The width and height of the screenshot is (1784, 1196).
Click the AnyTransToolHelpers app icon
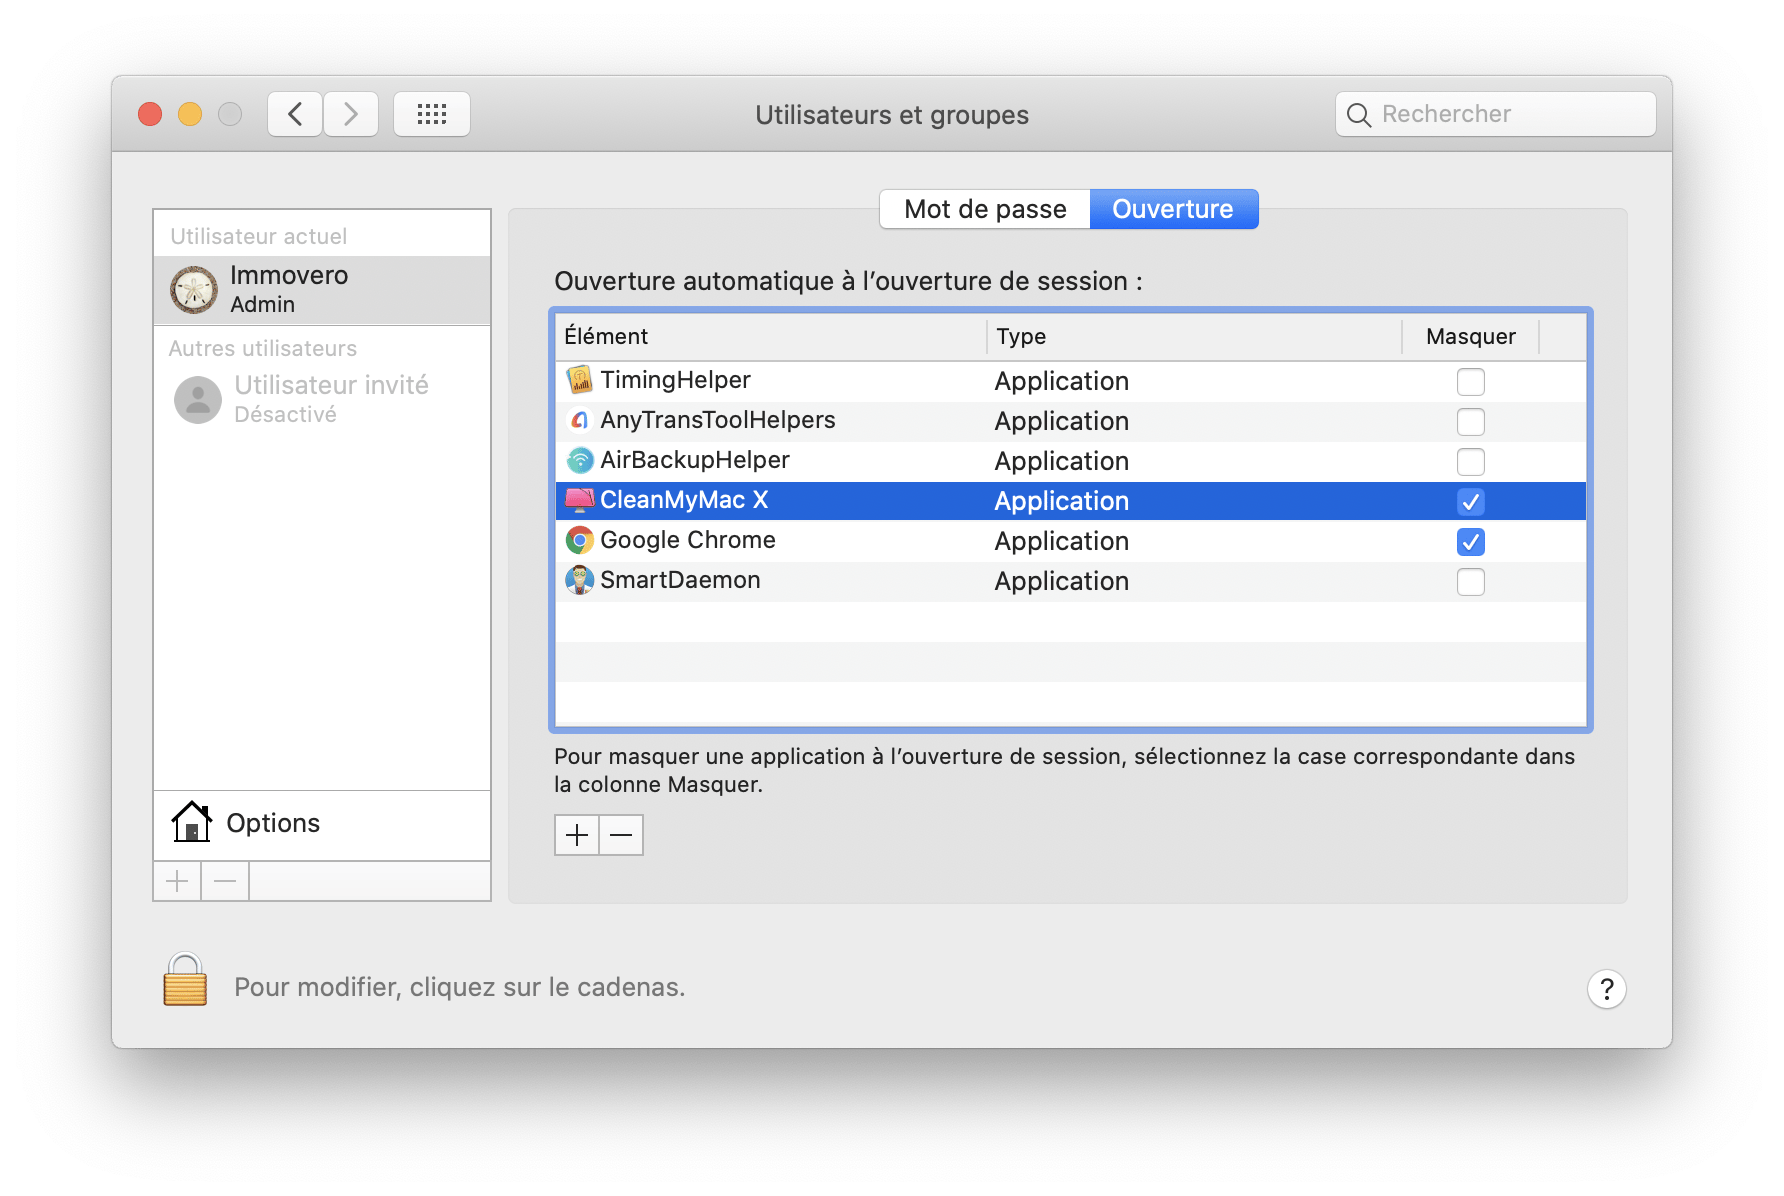coord(579,420)
